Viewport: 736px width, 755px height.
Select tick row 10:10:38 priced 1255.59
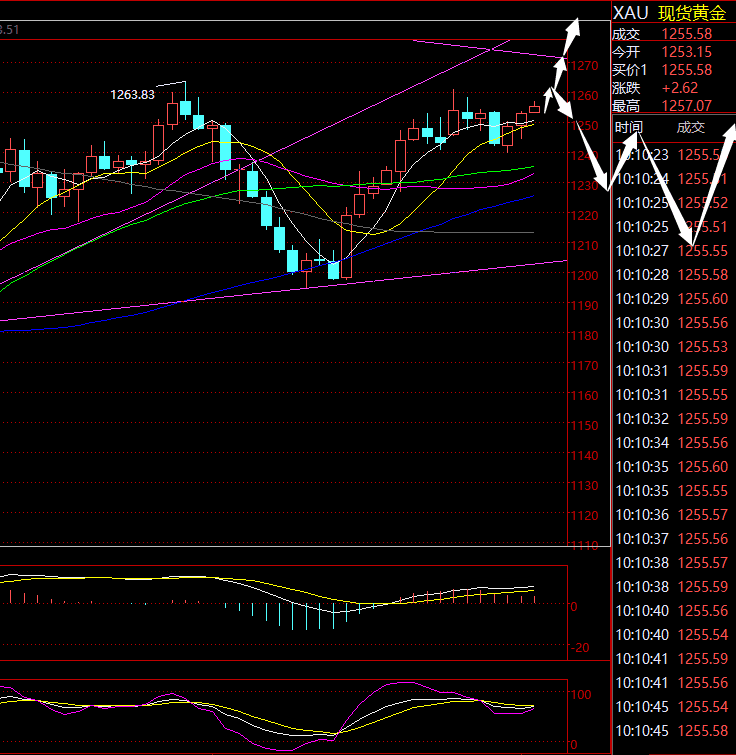[673, 586]
